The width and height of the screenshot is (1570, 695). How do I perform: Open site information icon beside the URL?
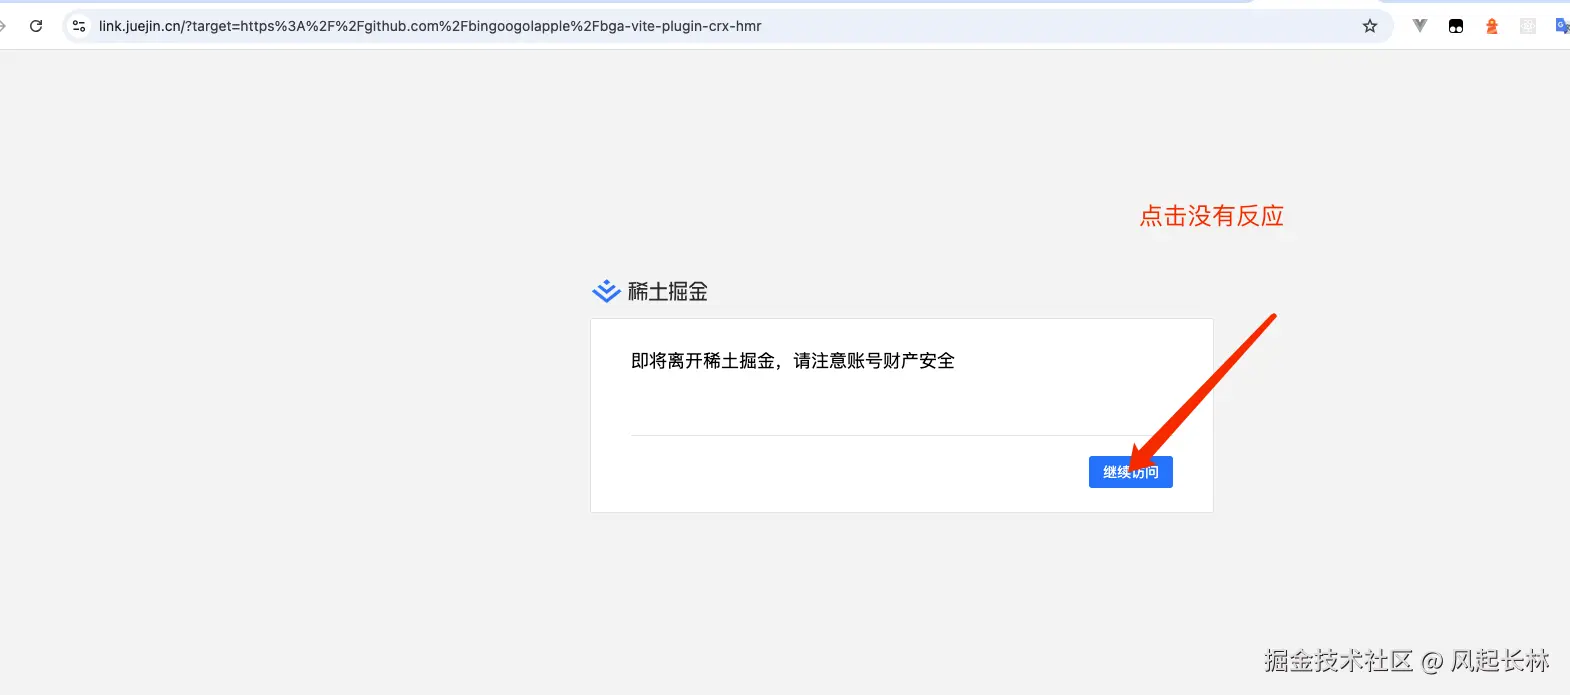tap(79, 26)
